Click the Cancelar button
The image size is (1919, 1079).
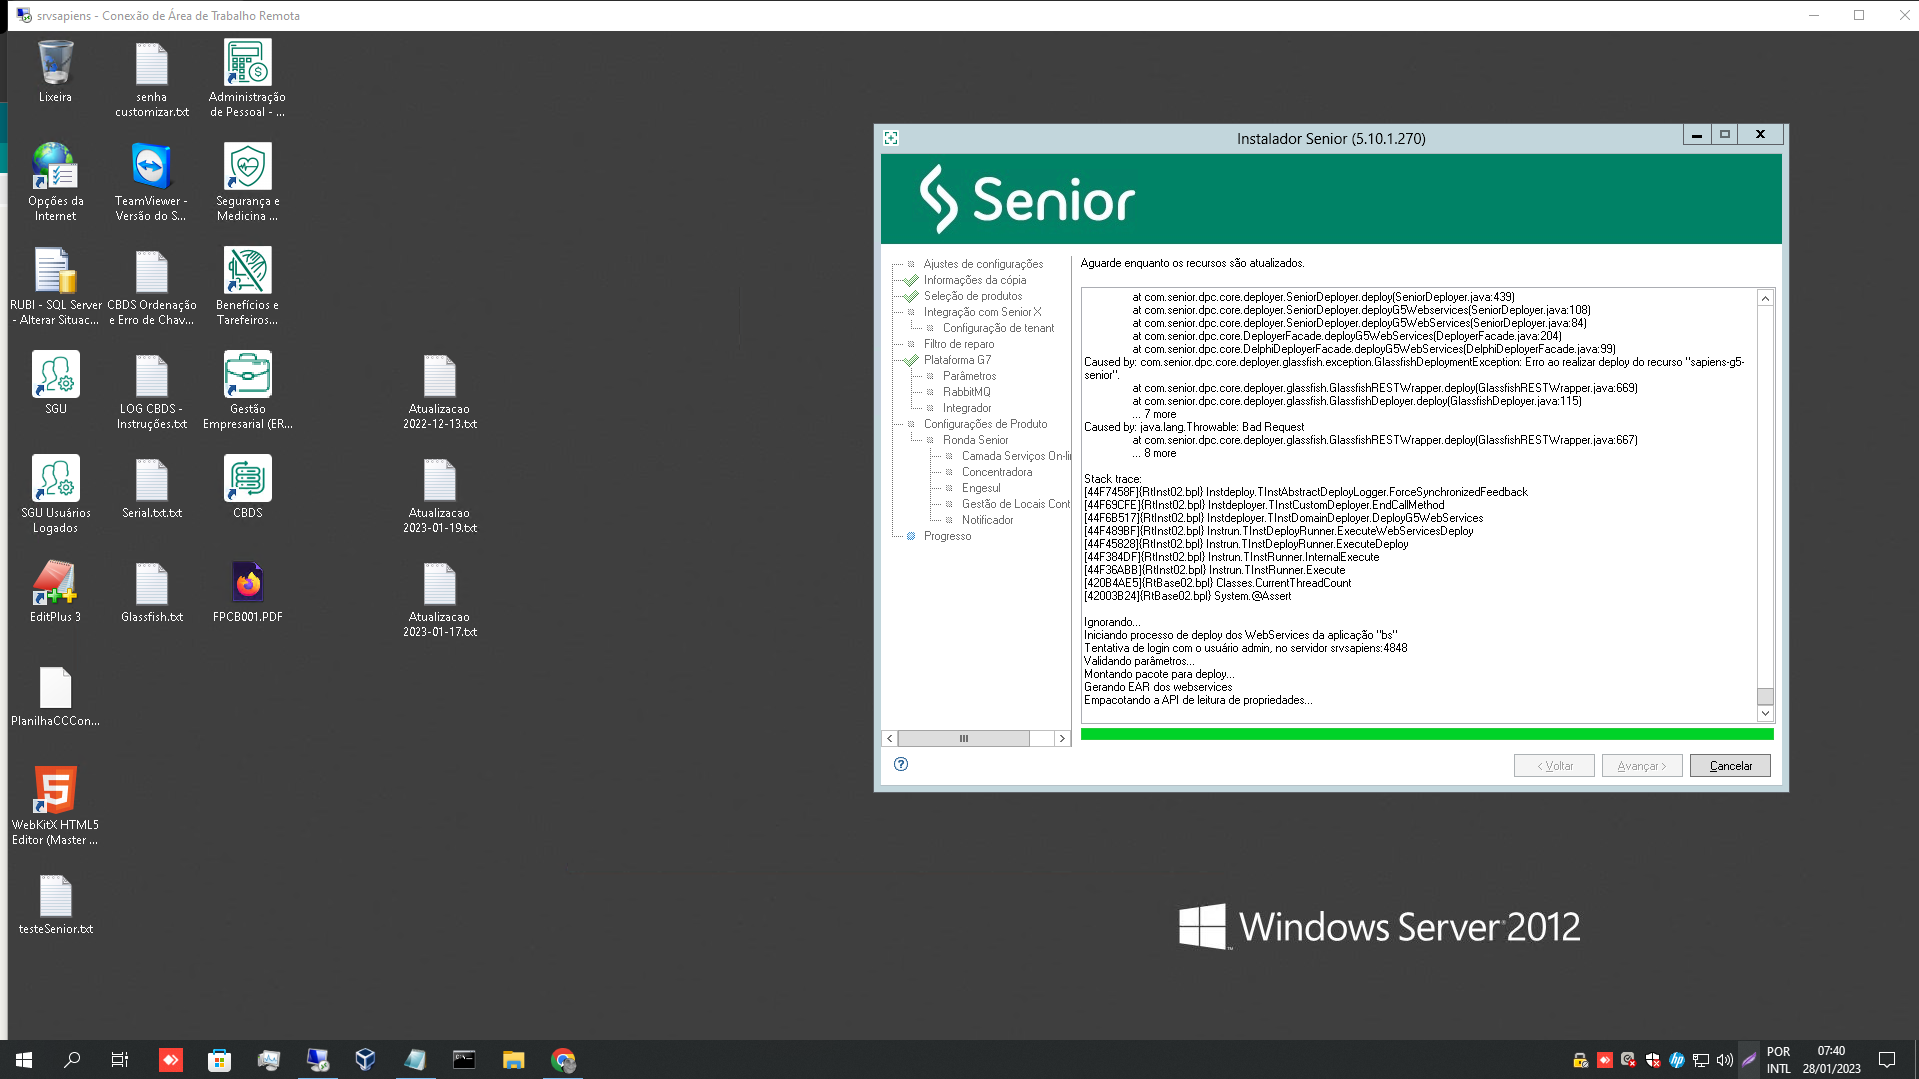(x=1730, y=766)
